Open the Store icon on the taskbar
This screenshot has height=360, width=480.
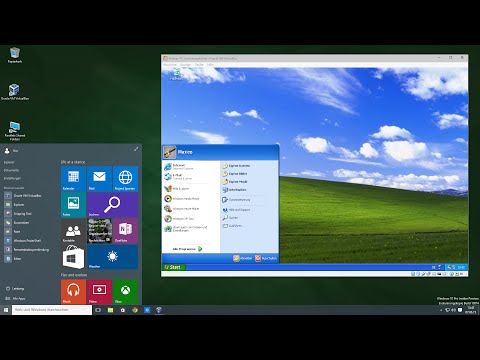(123, 310)
